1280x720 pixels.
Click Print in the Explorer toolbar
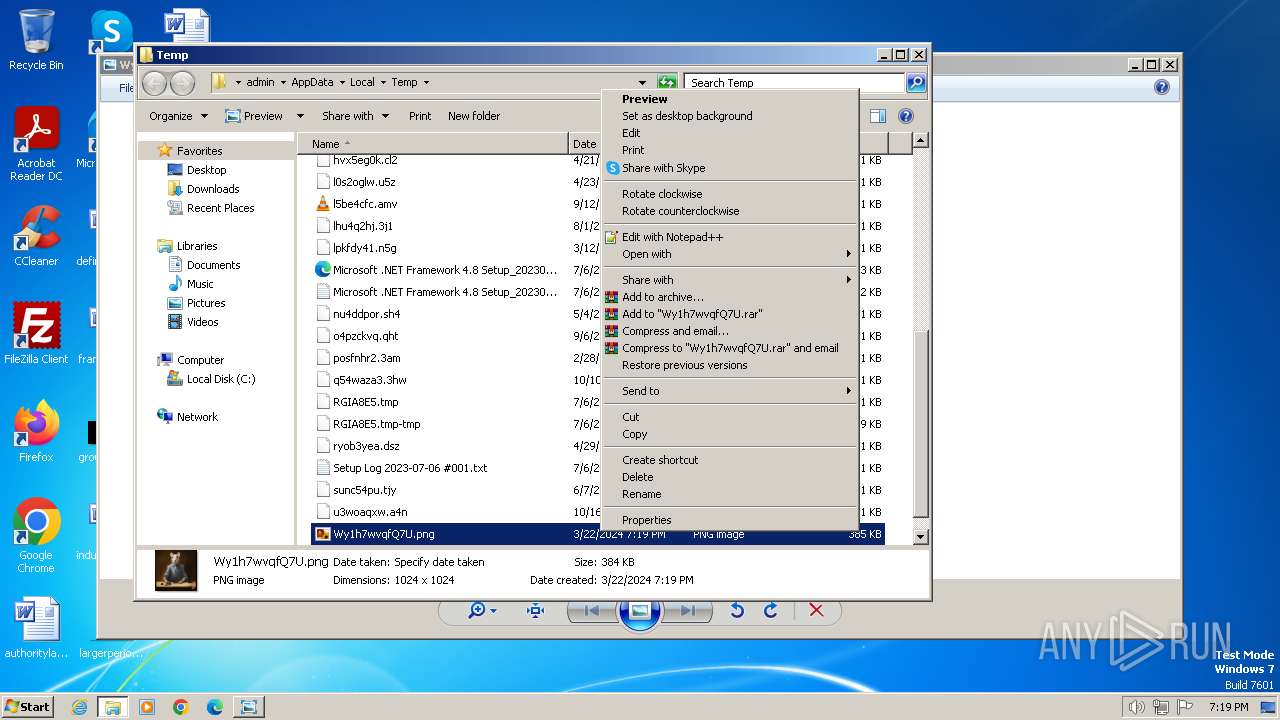click(420, 116)
